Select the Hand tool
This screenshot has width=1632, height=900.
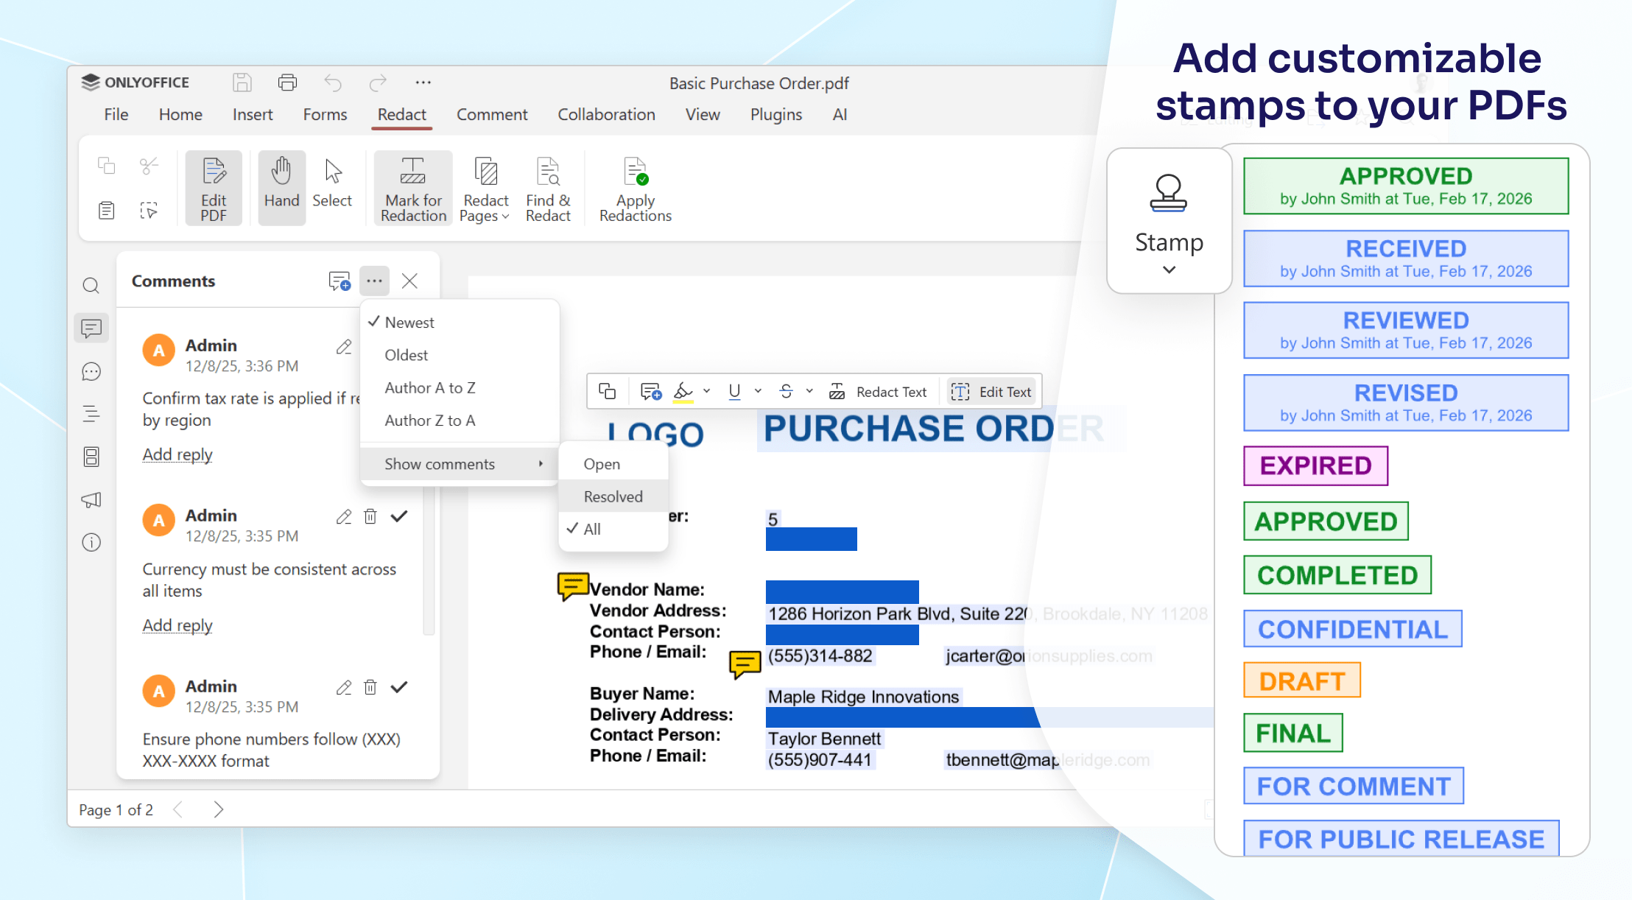coord(281,186)
